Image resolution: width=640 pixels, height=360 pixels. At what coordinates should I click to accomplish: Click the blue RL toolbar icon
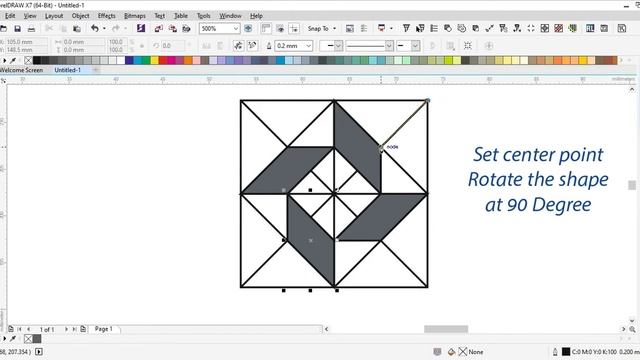coord(590,28)
